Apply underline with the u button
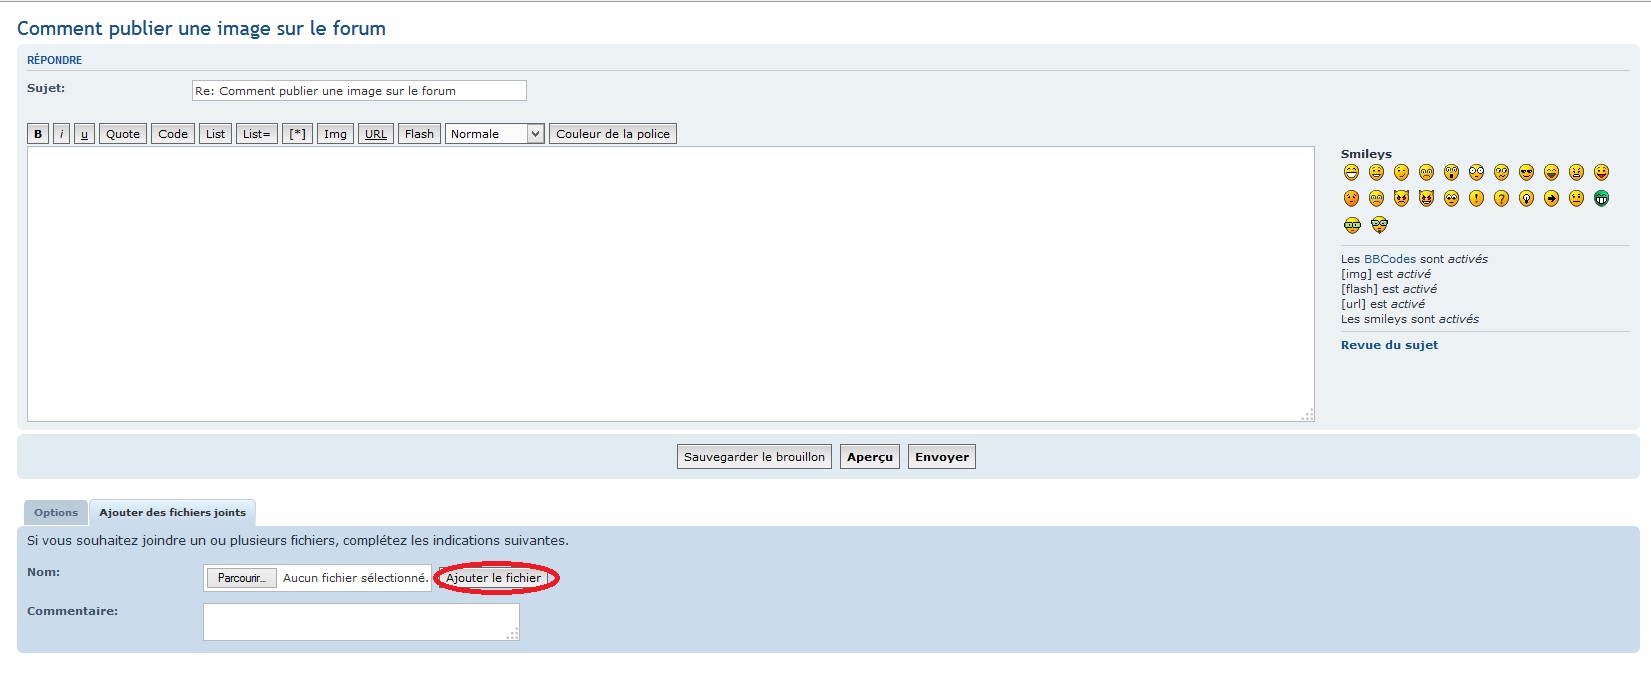 [84, 134]
